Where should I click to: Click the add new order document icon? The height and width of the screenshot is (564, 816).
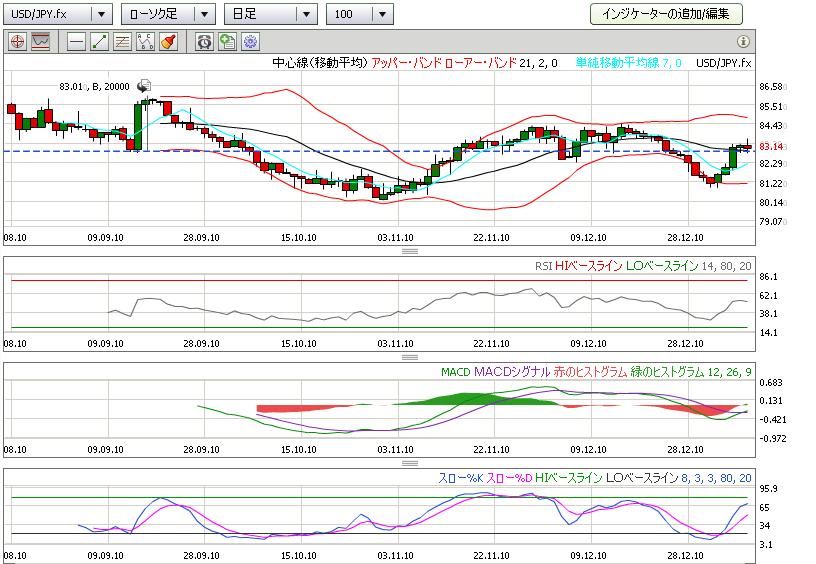coord(227,42)
